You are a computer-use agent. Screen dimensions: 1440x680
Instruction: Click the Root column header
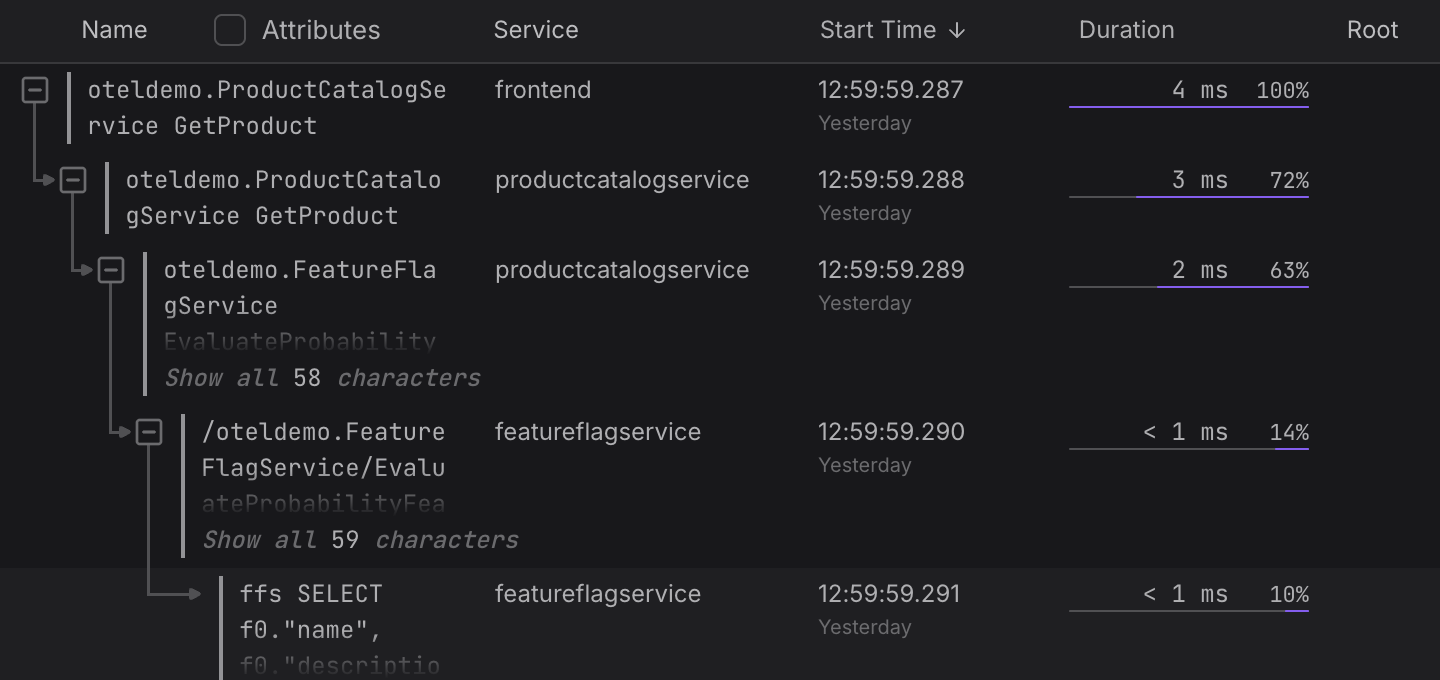1372,30
